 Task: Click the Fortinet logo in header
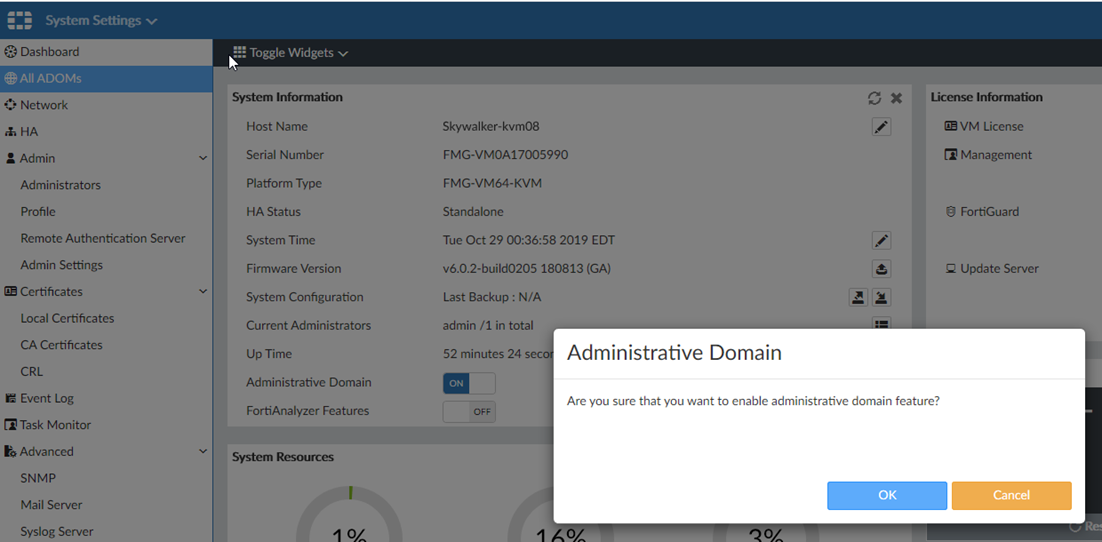pyautogui.click(x=20, y=20)
